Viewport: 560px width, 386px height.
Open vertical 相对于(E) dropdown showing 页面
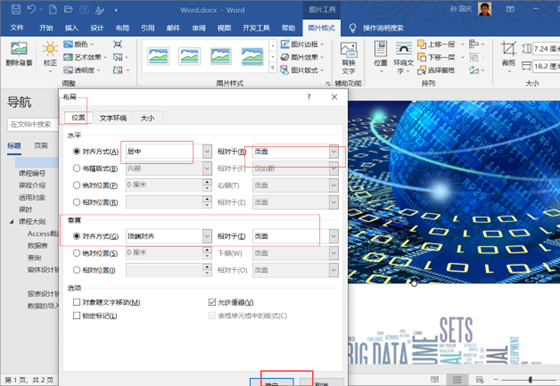pyautogui.click(x=334, y=236)
